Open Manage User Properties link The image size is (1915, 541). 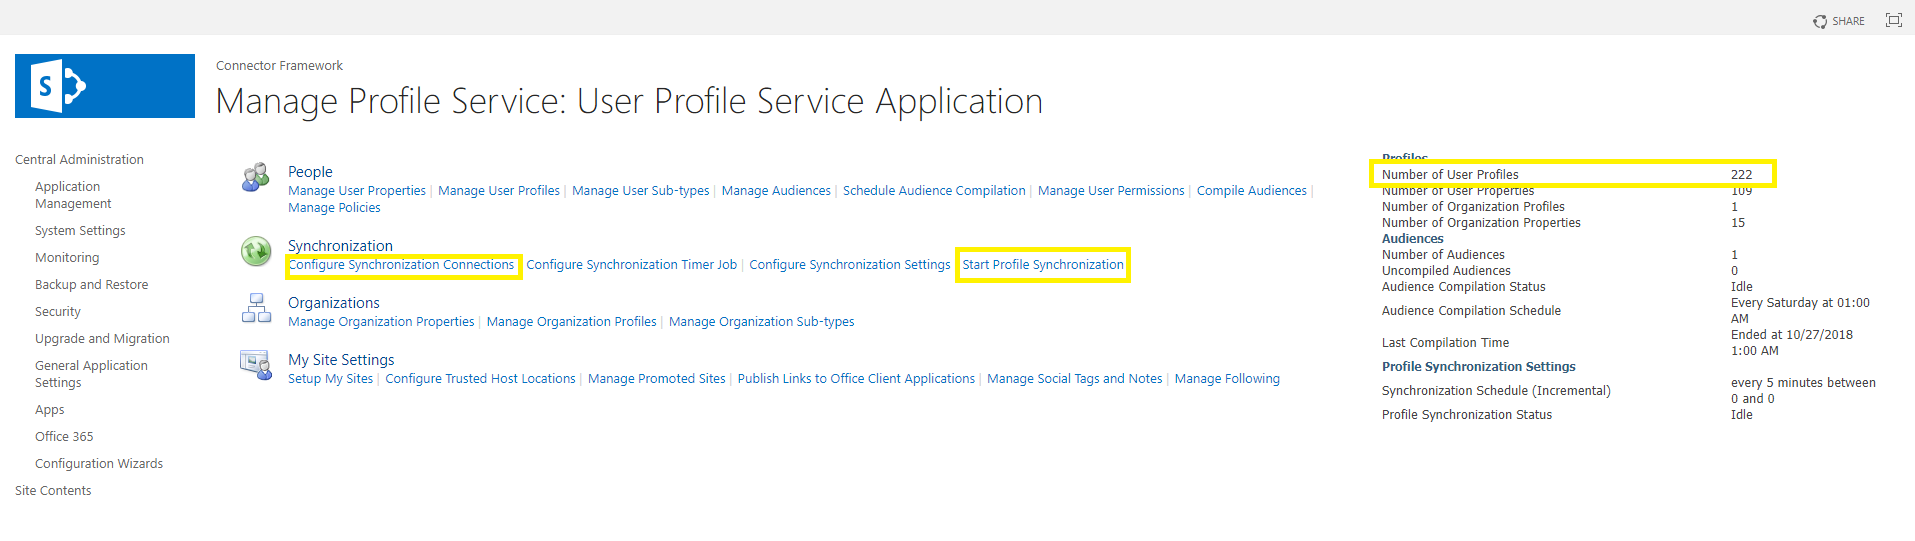(357, 191)
